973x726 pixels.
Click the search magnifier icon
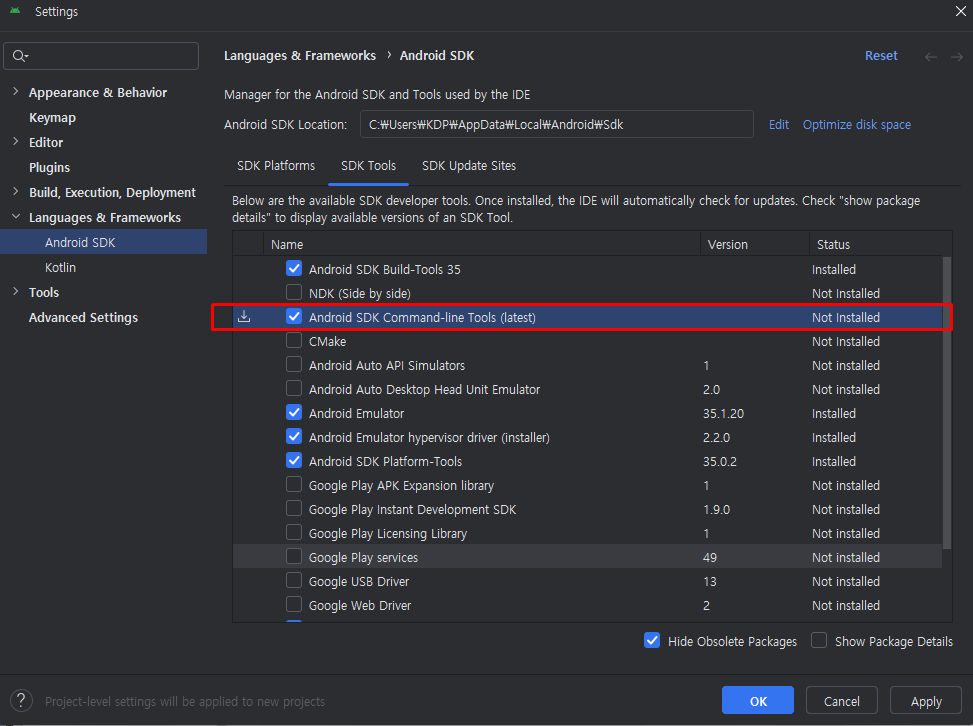pos(20,56)
